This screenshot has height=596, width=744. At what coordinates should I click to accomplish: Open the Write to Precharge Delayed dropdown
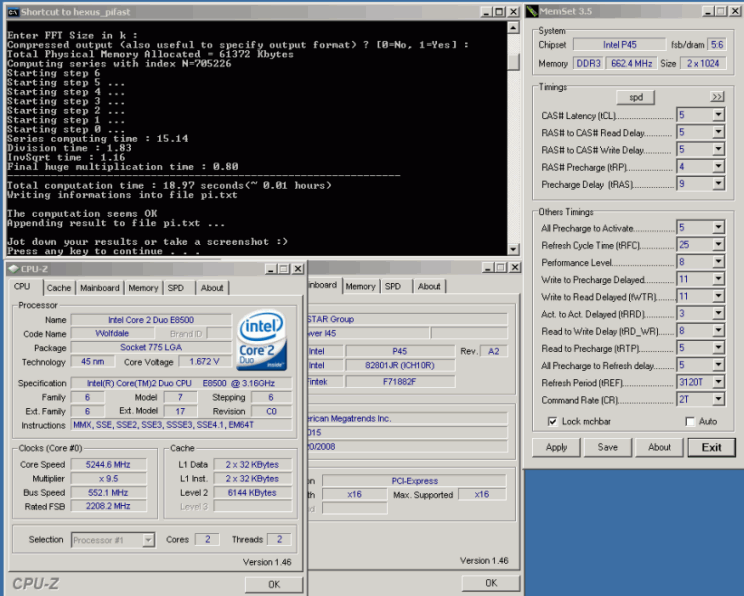tap(718, 279)
